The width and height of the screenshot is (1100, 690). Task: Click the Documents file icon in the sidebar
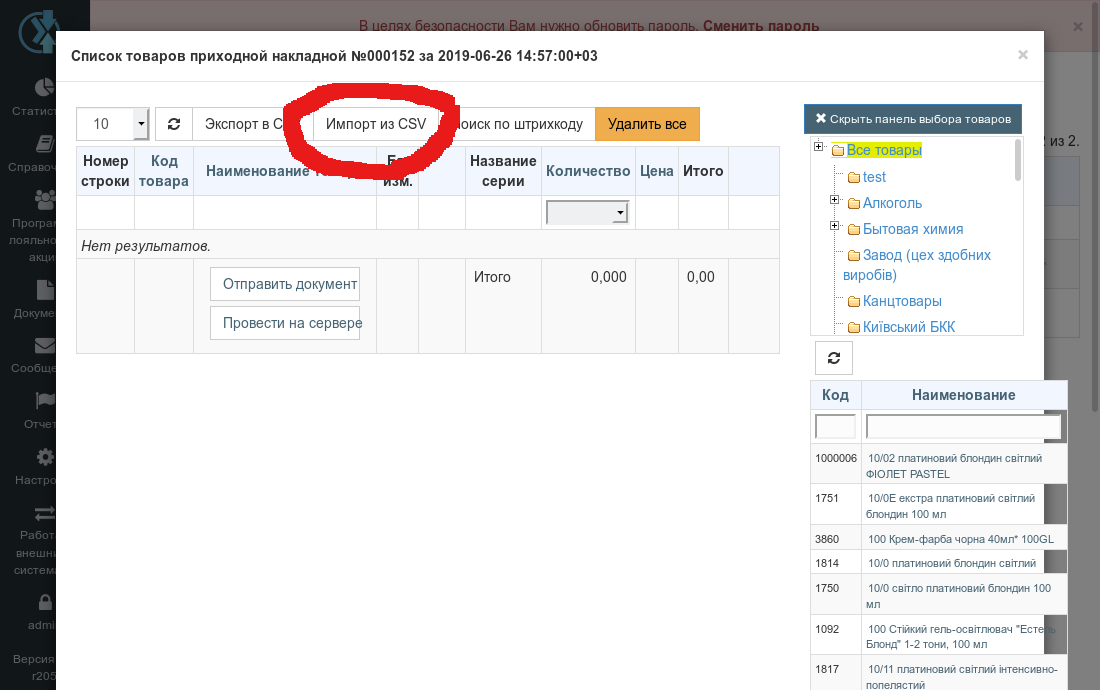coord(45,290)
